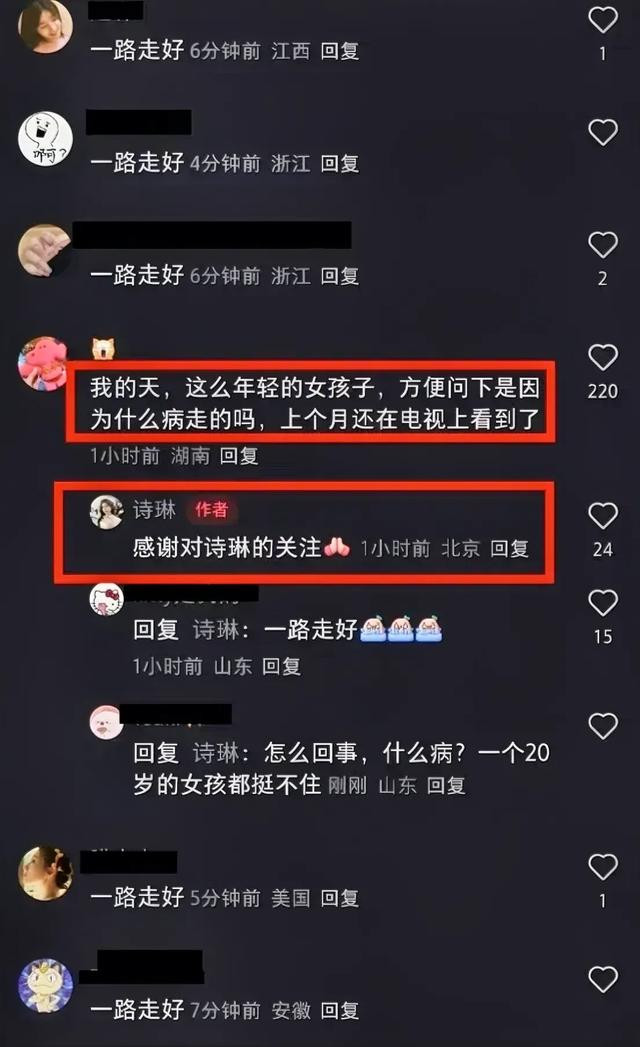Tap 诗琳 mention in the 一路走好 reply
The image size is (640, 1047).
coord(216,630)
